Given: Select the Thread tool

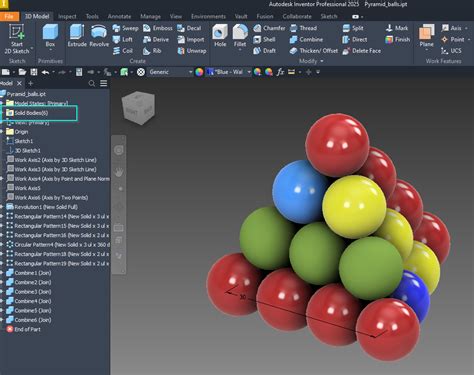Looking at the screenshot, I should coord(303,28).
